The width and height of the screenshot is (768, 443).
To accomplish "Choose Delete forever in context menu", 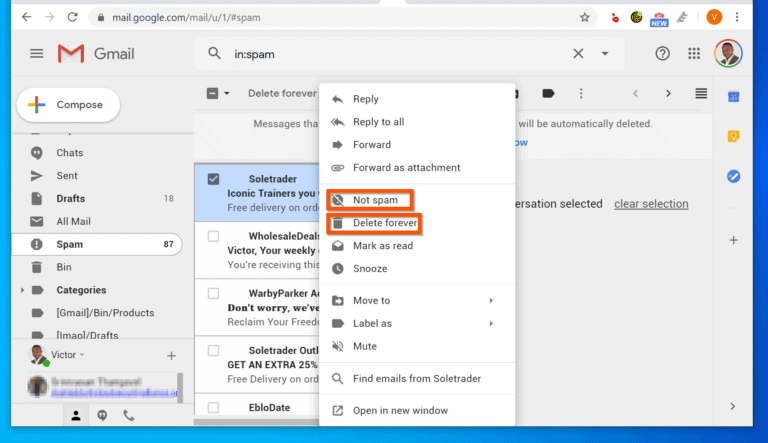I will (x=417, y=223).
